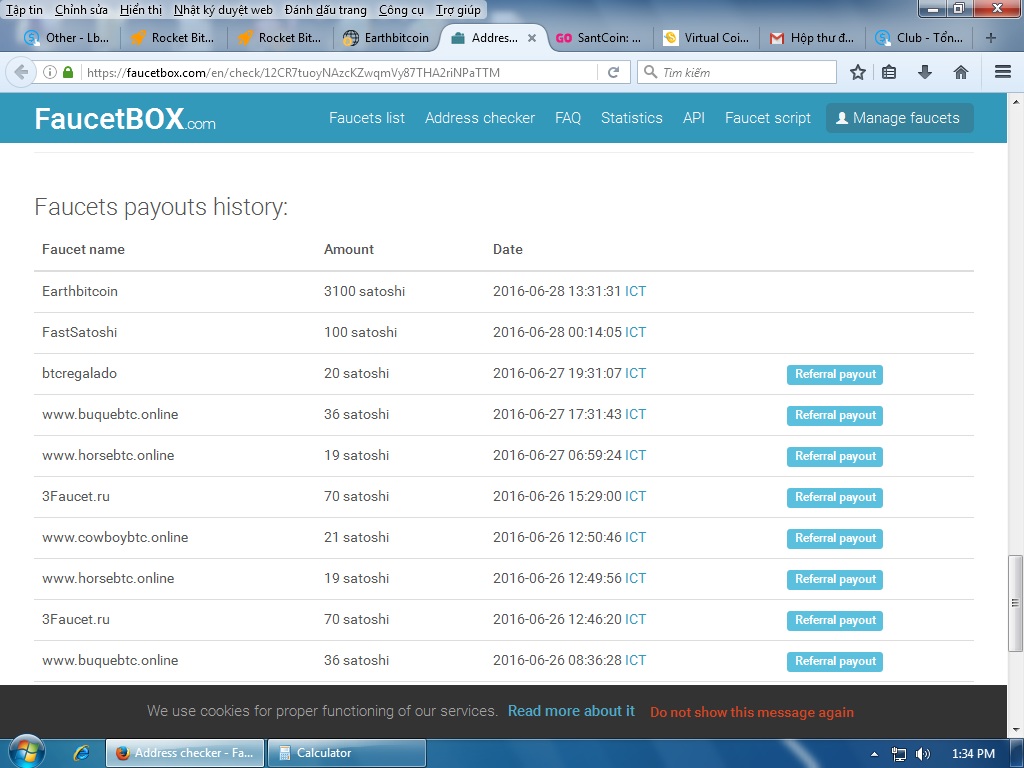The image size is (1024, 768).
Task: Open the Faucet script link
Action: pos(768,118)
